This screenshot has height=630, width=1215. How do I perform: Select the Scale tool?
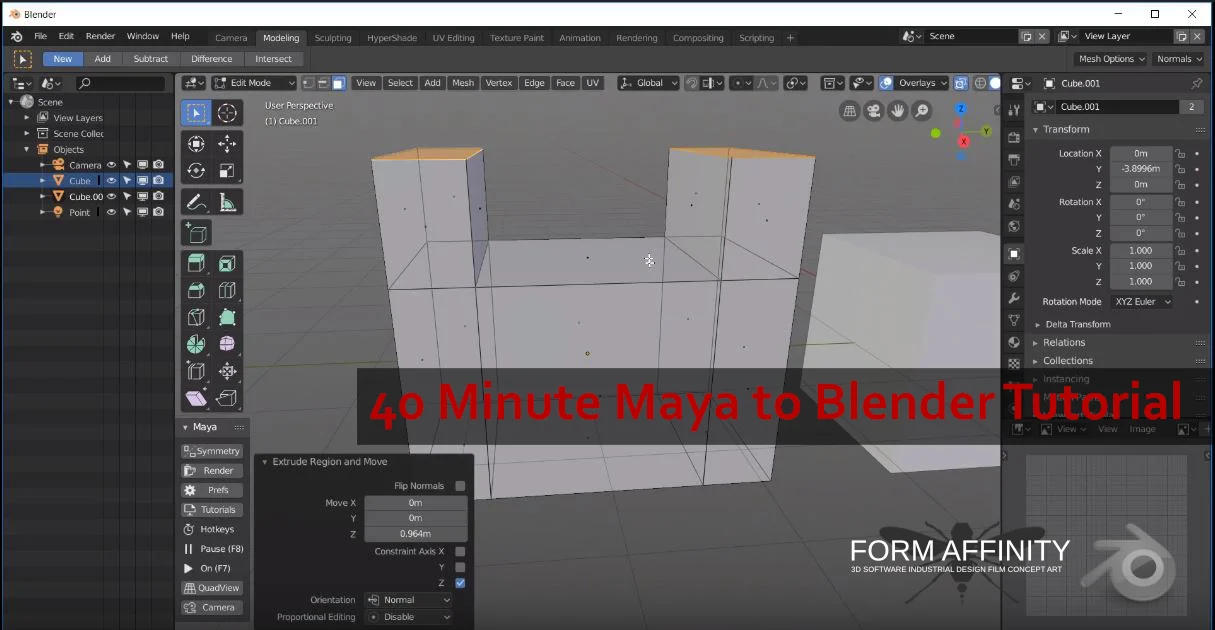pyautogui.click(x=228, y=169)
